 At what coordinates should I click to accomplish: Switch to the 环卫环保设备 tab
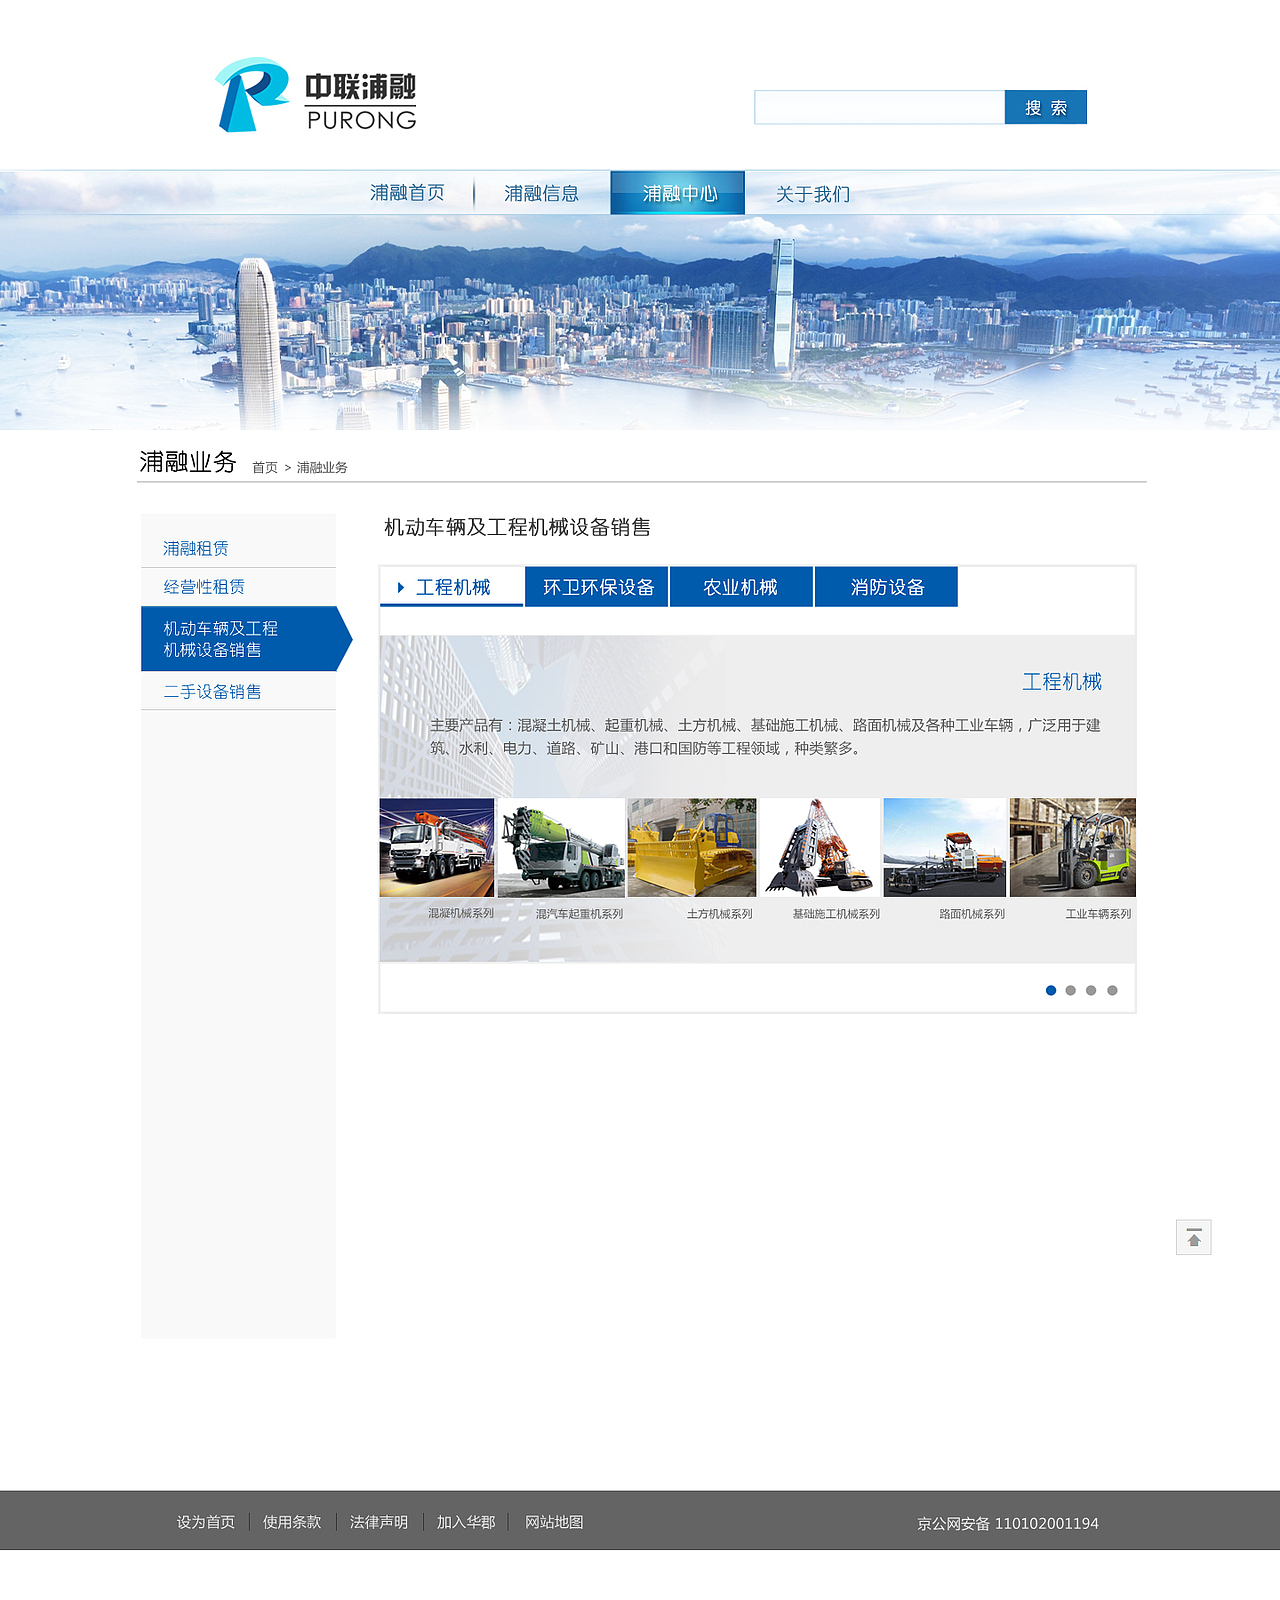597,587
